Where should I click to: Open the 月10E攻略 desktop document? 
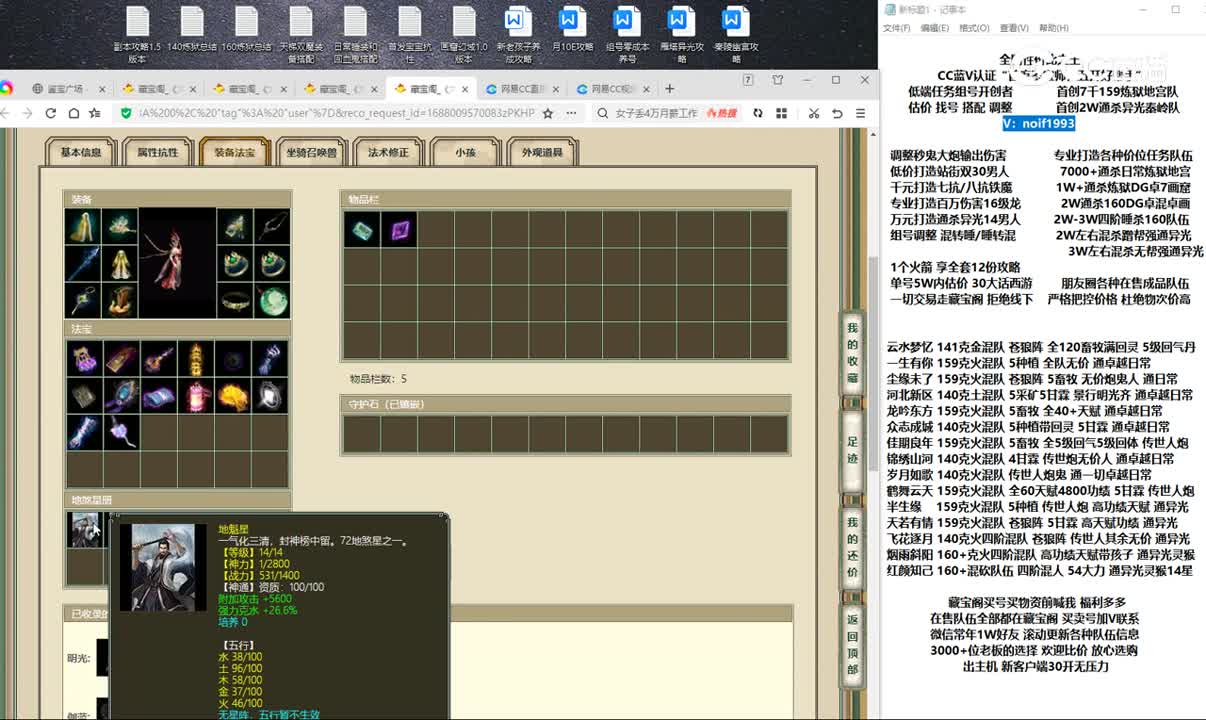pos(572,30)
